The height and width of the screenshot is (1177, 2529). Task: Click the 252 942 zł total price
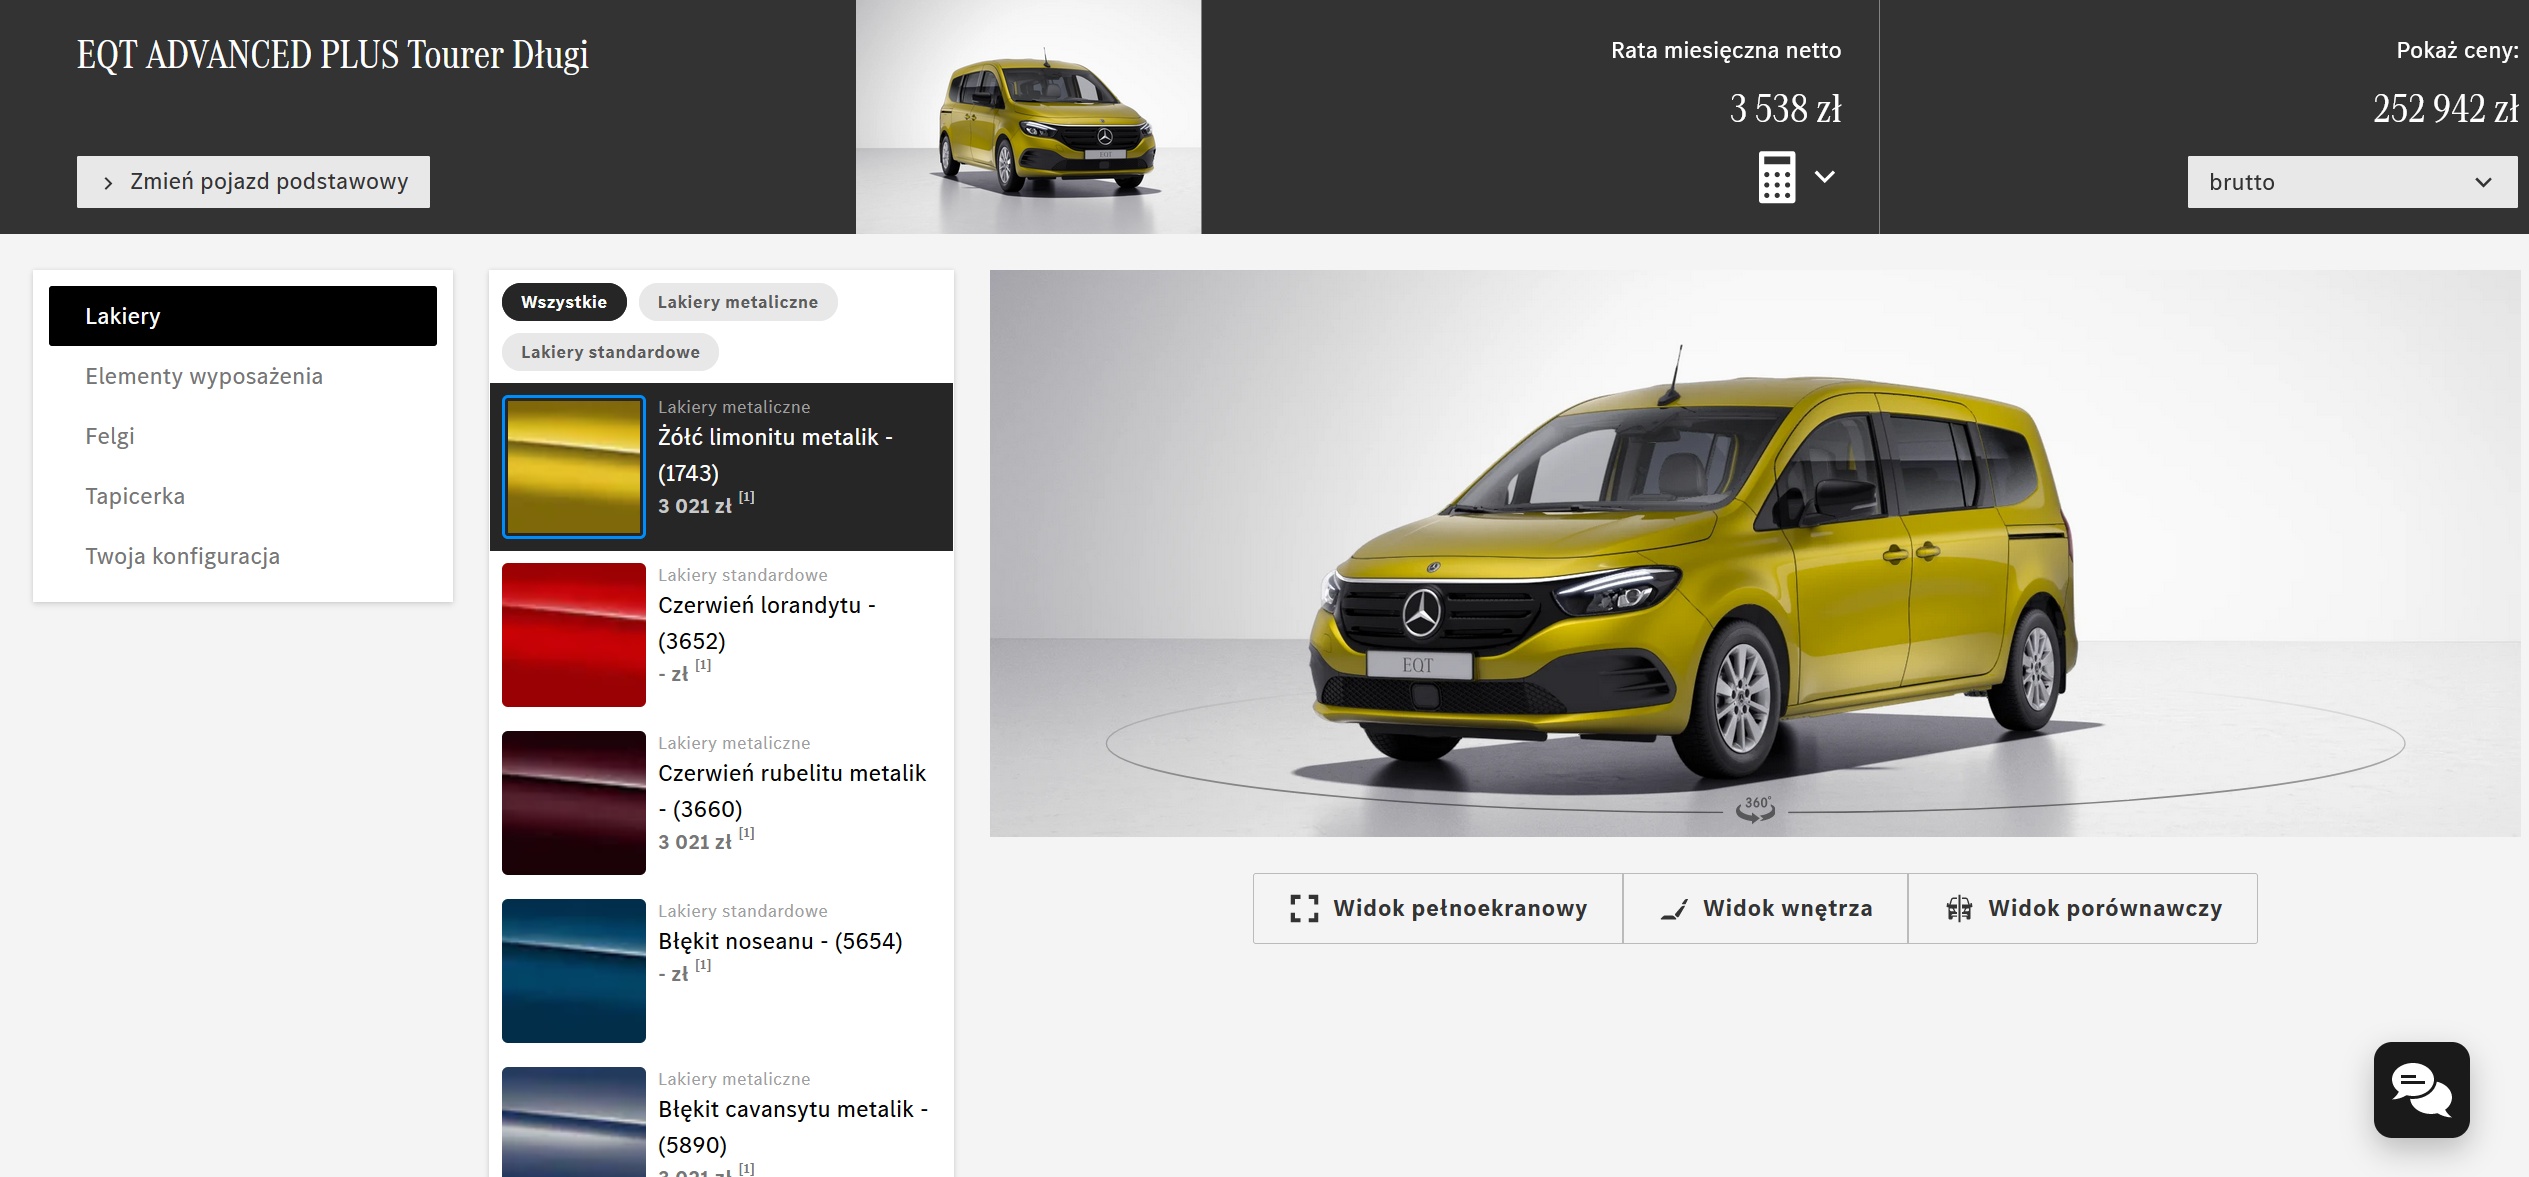click(2446, 109)
